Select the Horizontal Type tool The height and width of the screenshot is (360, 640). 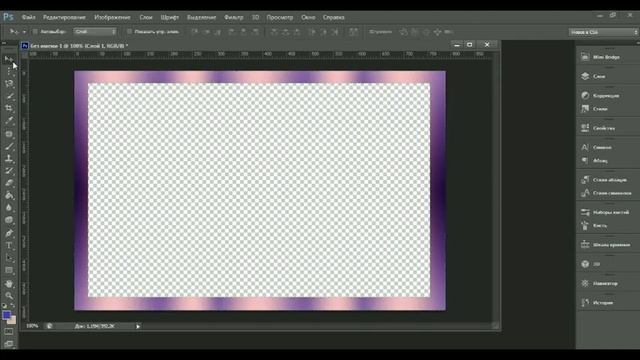tap(9, 245)
